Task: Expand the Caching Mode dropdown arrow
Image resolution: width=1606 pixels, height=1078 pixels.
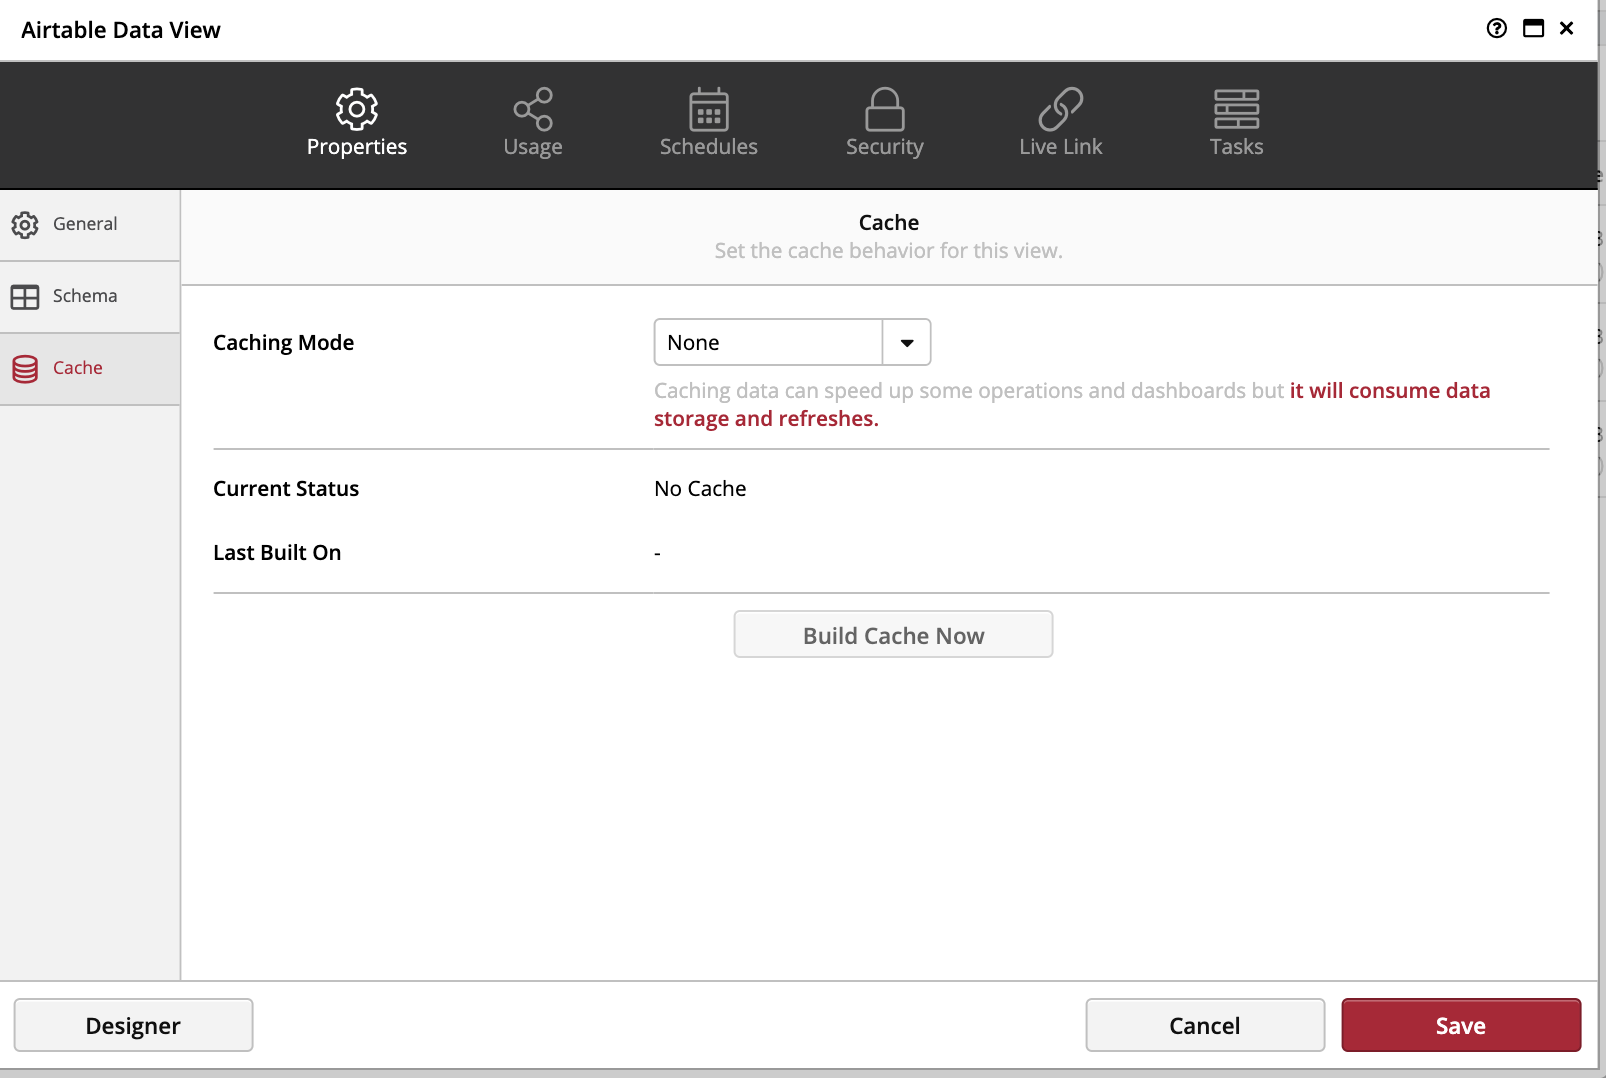Action: (907, 343)
